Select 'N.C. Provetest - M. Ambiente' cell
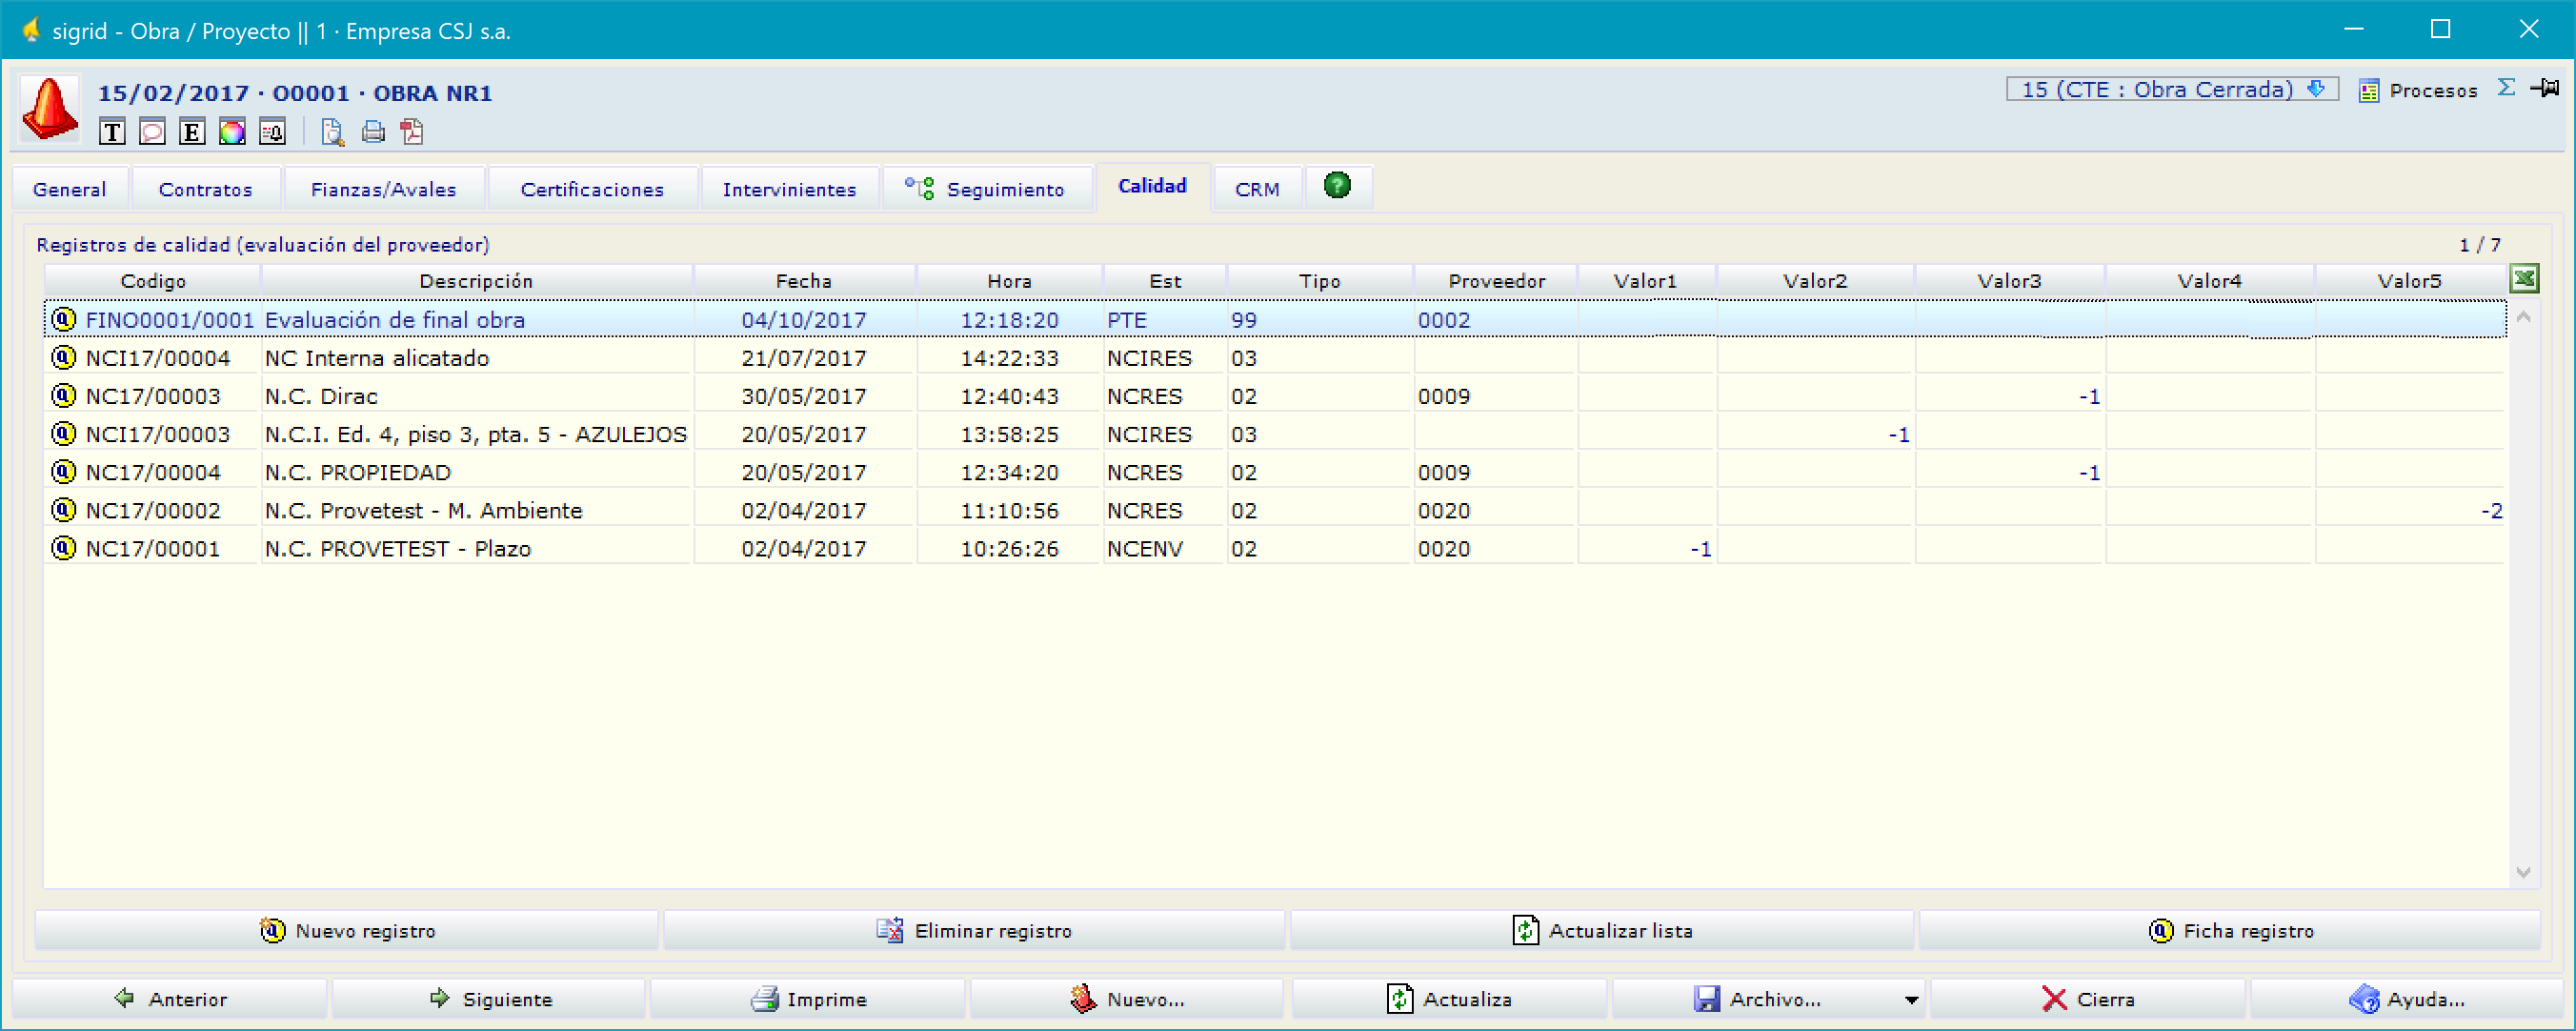Screen dimensions: 2576x1031 (477, 510)
